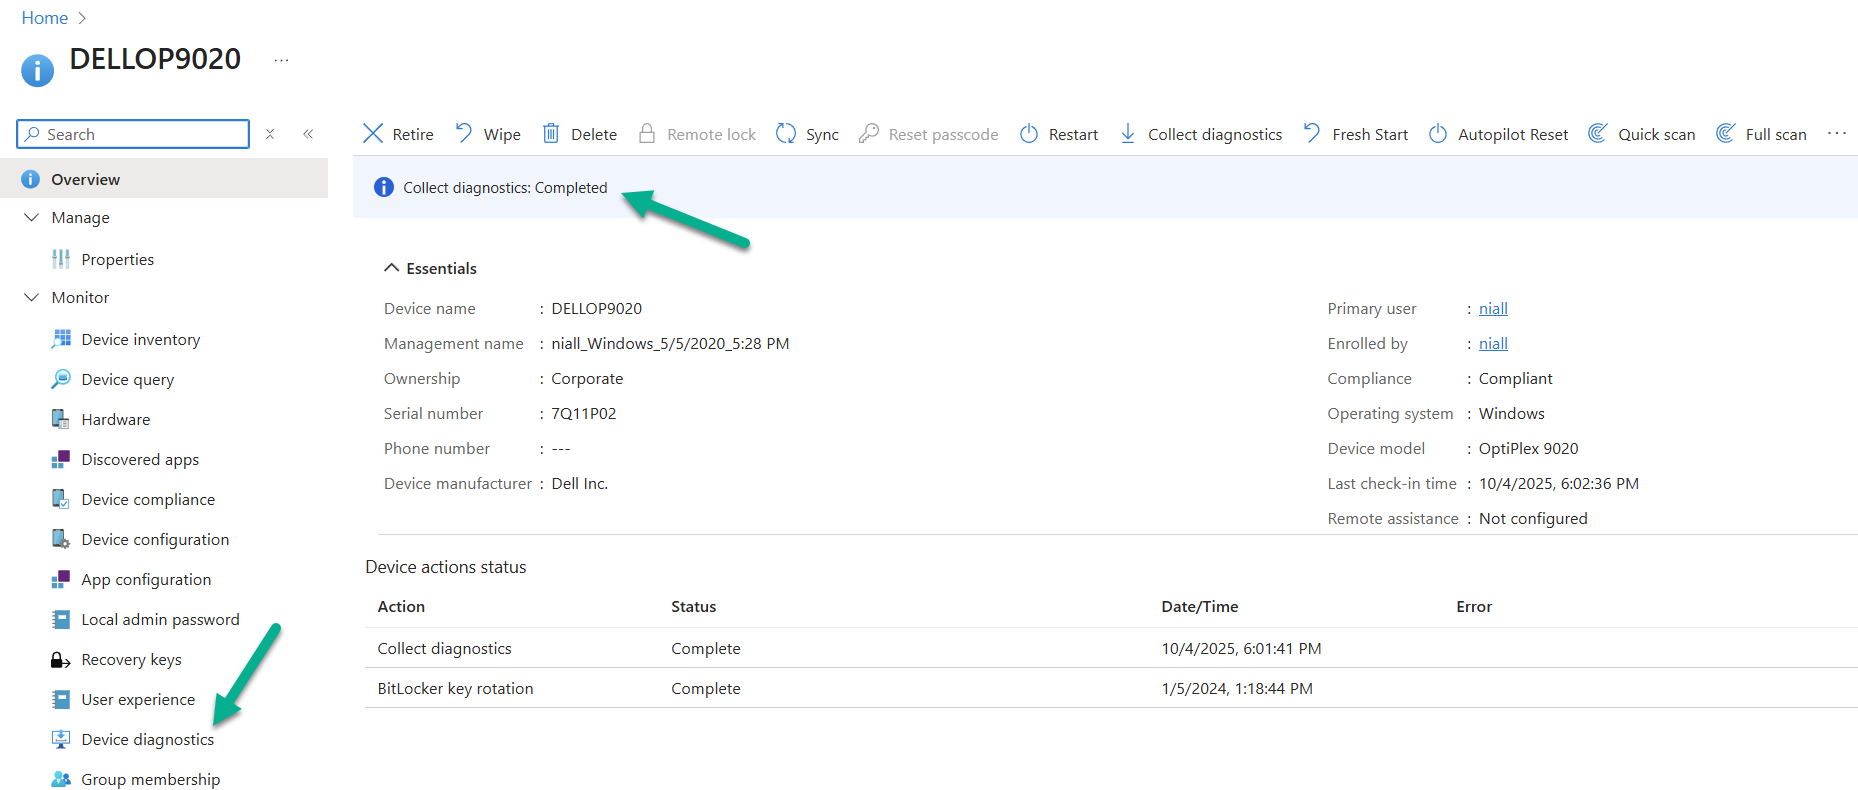Click the Sync arrows icon
The image size is (1858, 790).
(786, 134)
